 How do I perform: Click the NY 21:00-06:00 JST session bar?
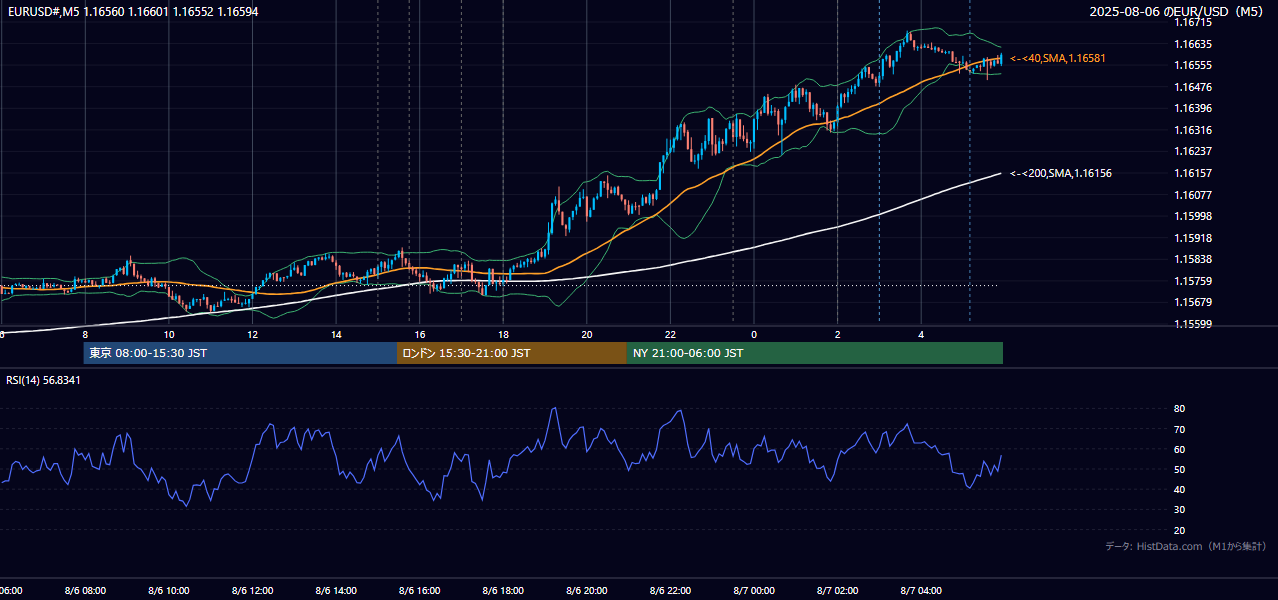pyautogui.click(x=815, y=353)
